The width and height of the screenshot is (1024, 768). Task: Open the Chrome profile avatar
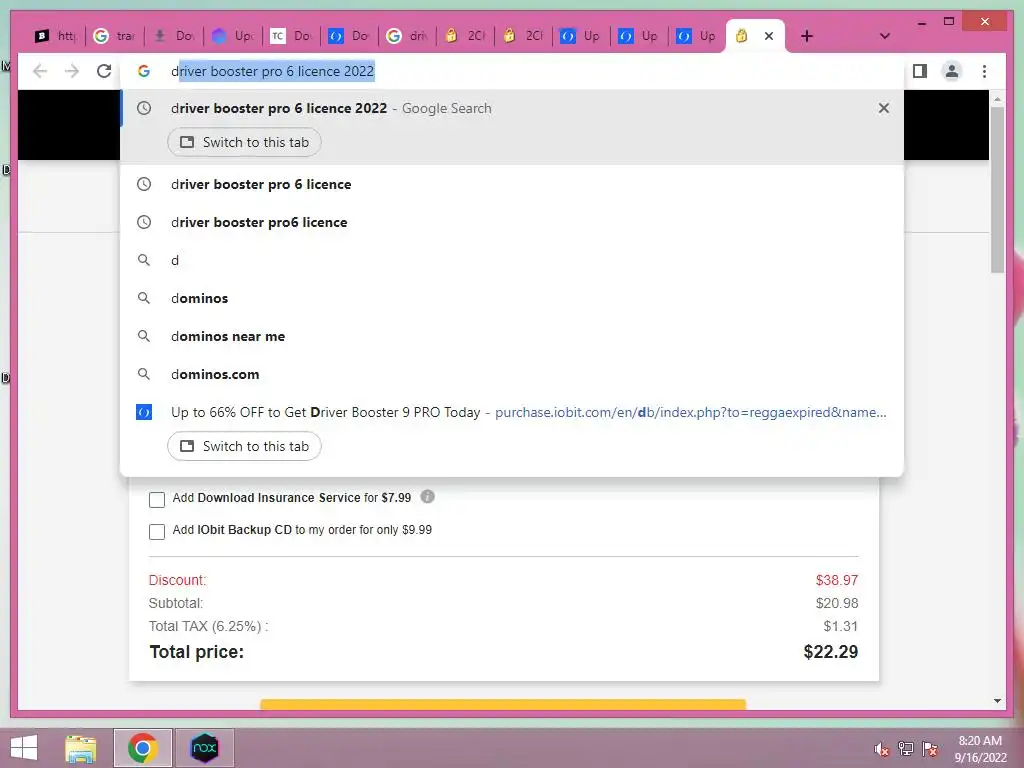click(952, 71)
